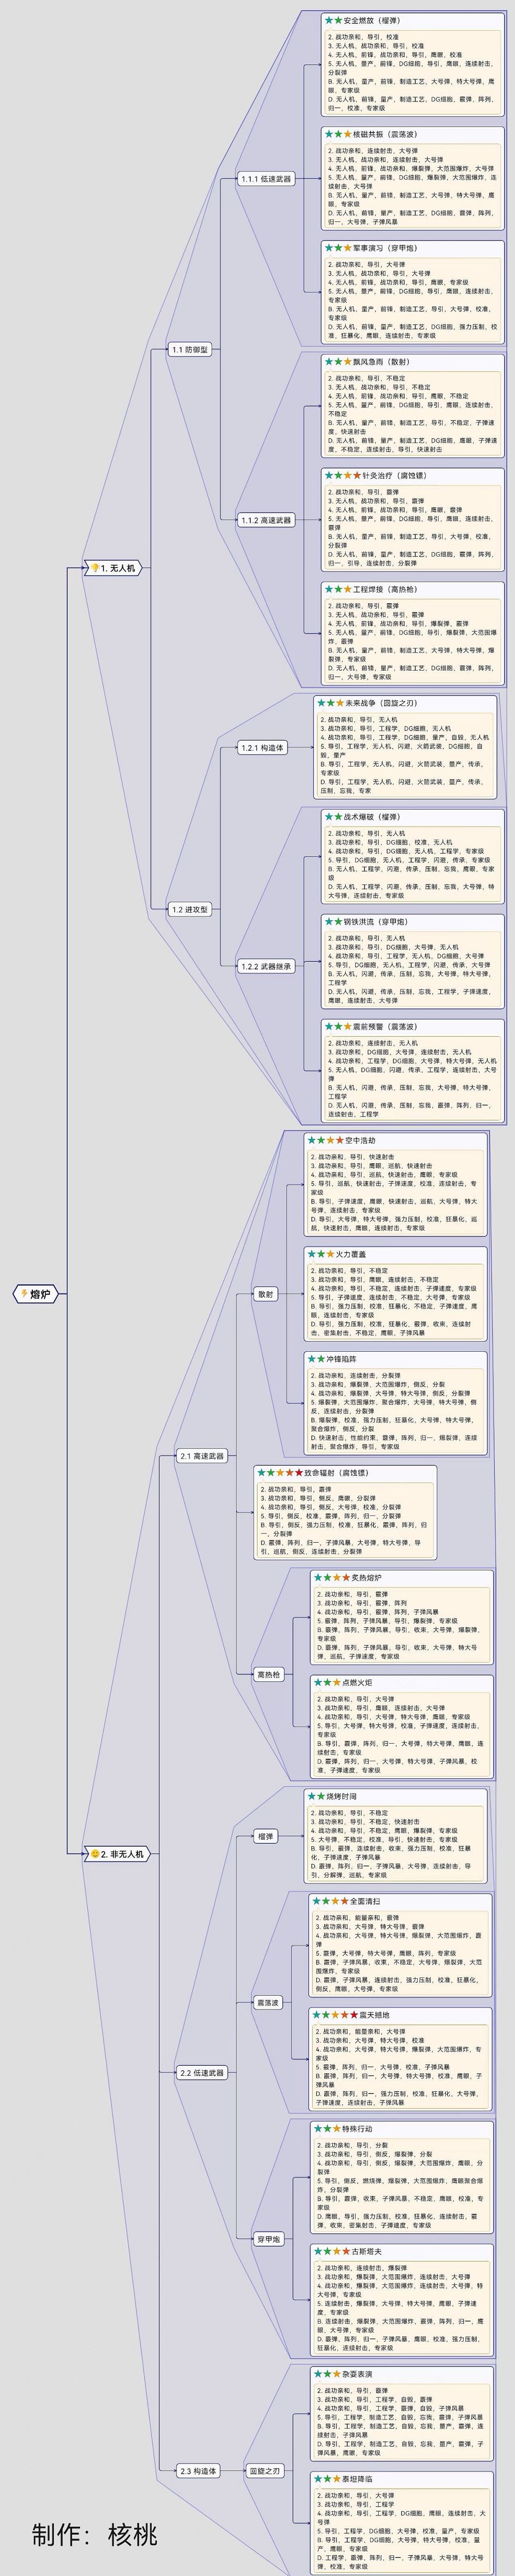Click card title 特殊行动
This screenshot has width=515, height=2576.
357,2129
